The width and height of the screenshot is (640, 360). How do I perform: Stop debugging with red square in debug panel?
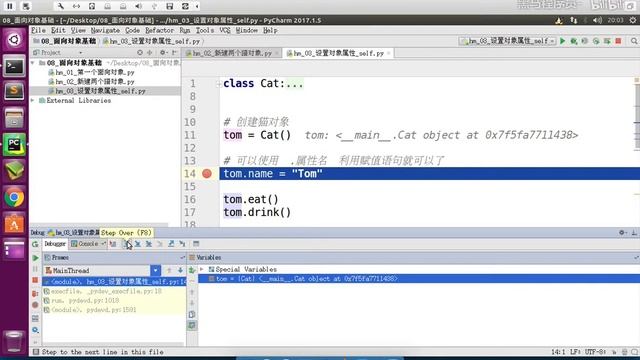[x=36, y=280]
